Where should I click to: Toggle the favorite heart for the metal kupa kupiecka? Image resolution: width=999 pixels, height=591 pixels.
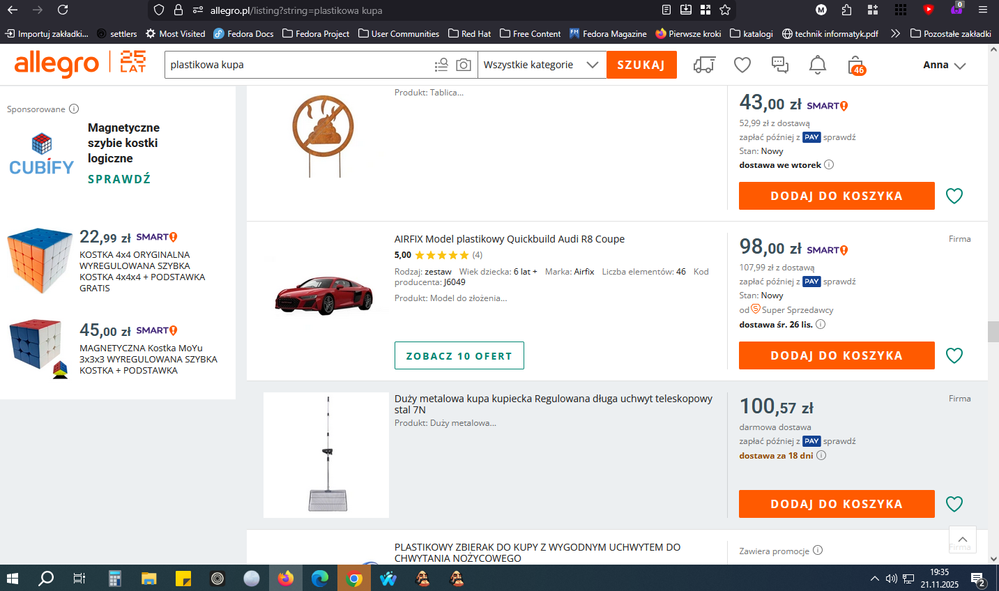pyautogui.click(x=954, y=504)
